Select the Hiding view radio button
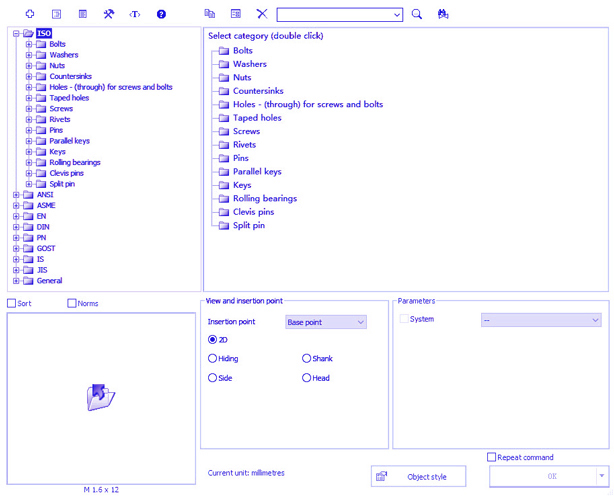 pos(212,358)
